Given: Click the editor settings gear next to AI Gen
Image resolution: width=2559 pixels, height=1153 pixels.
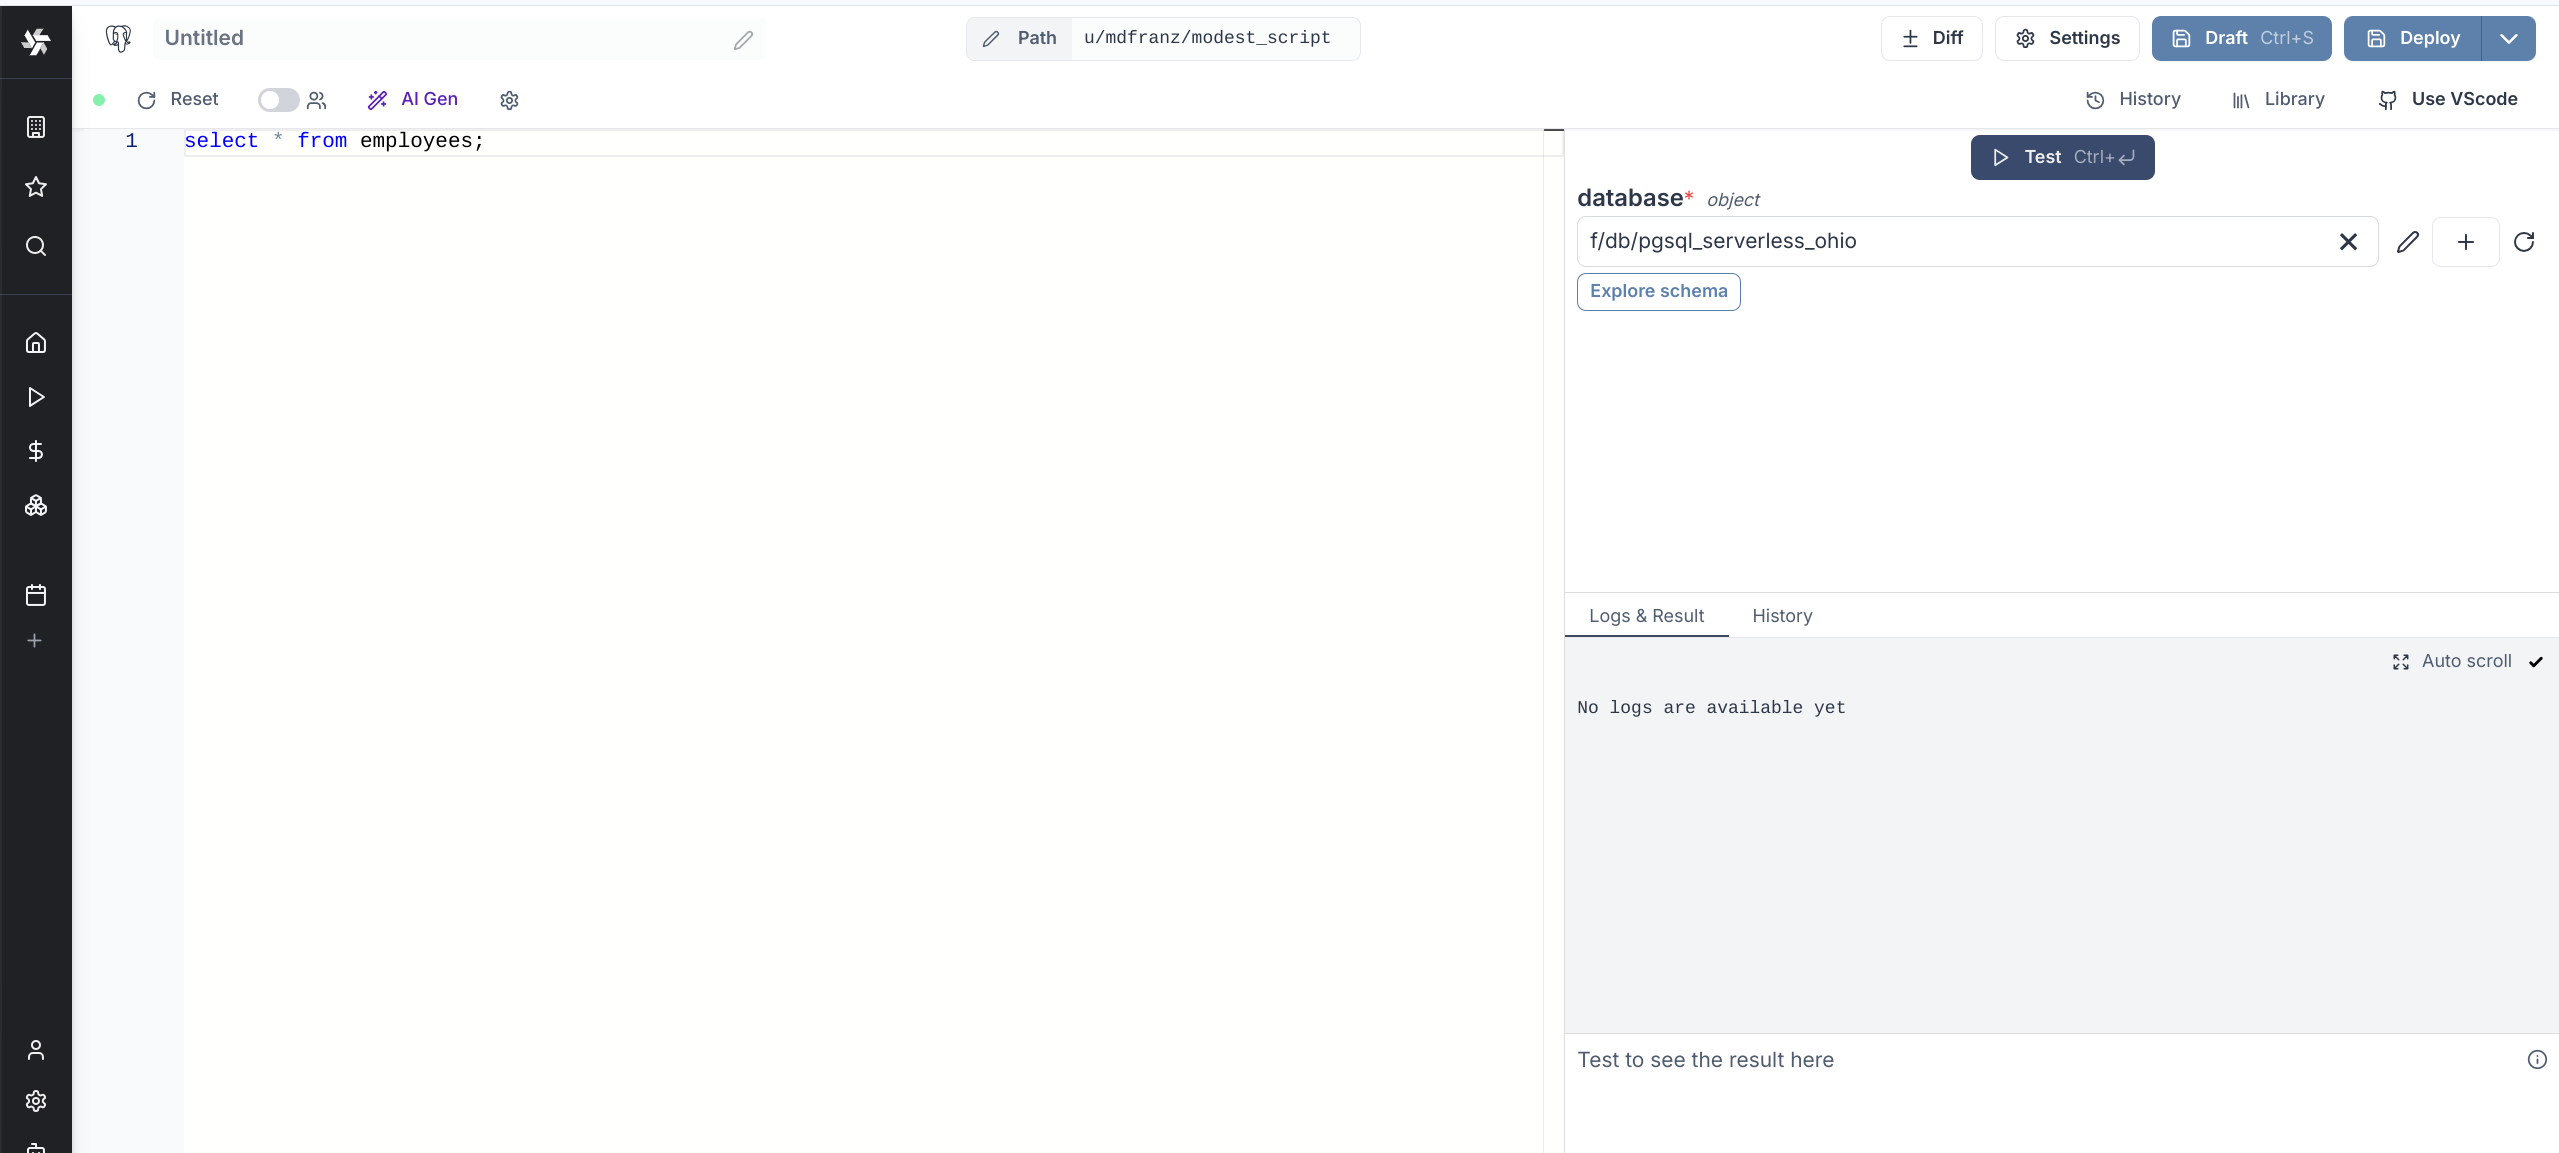Looking at the screenshot, I should pos(509,100).
